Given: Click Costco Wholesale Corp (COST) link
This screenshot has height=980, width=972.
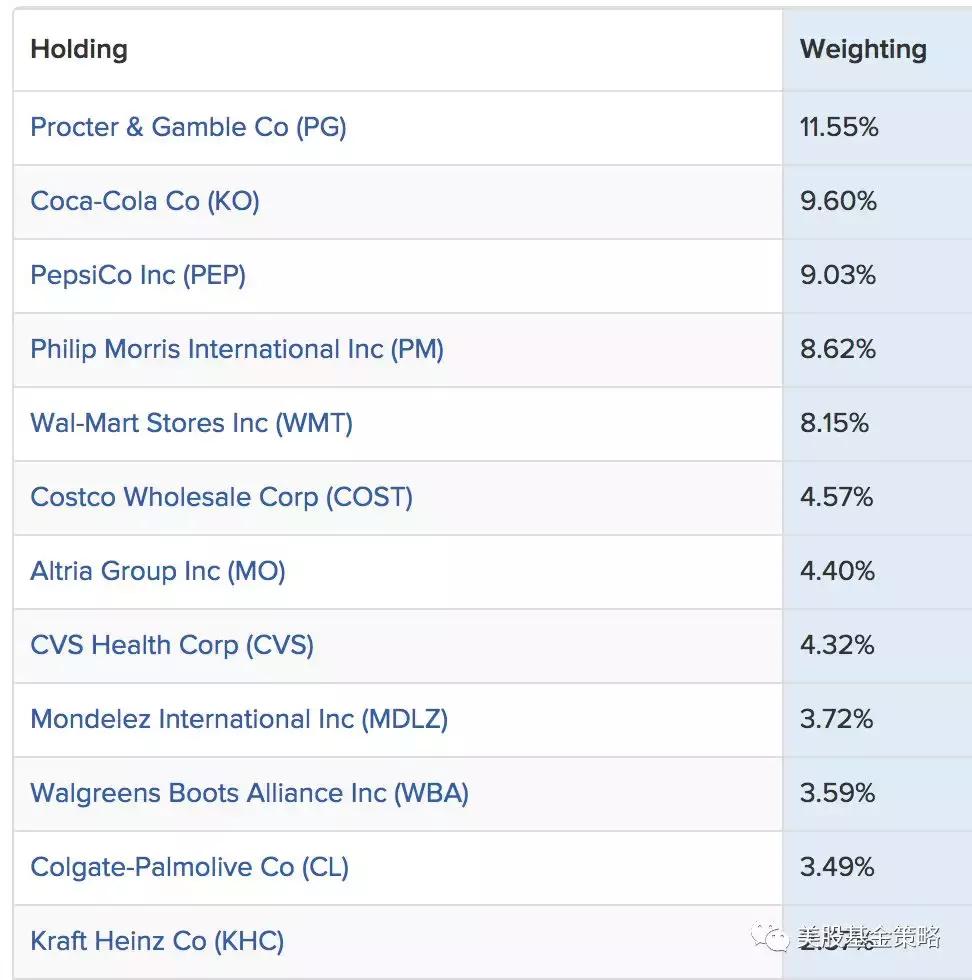Looking at the screenshot, I should click(x=221, y=498).
